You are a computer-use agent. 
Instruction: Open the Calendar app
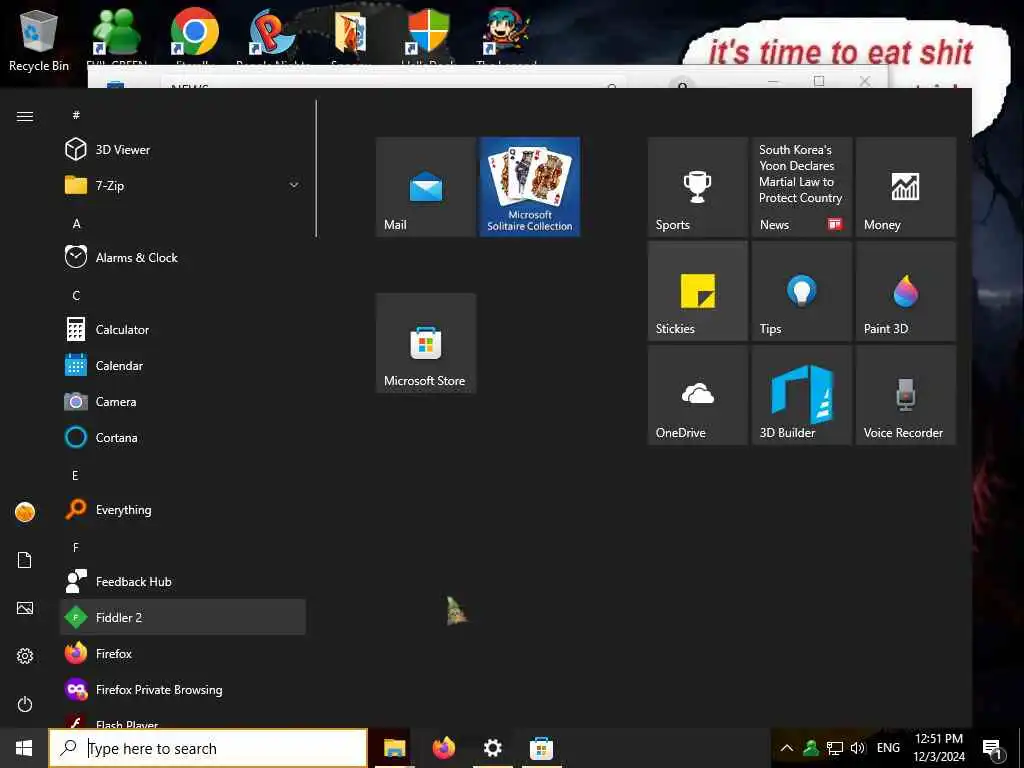[183, 366]
